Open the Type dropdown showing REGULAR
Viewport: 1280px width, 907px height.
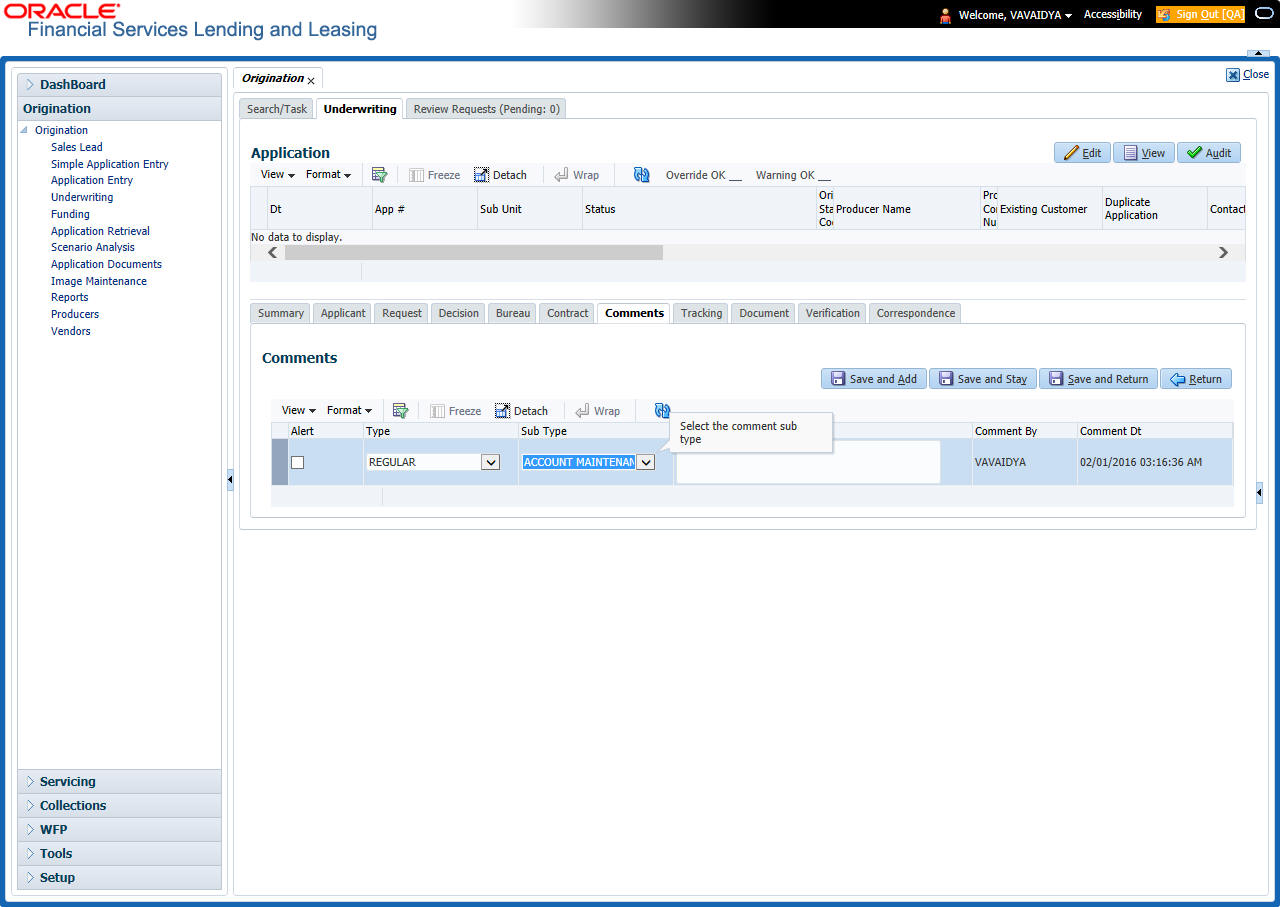(x=490, y=462)
